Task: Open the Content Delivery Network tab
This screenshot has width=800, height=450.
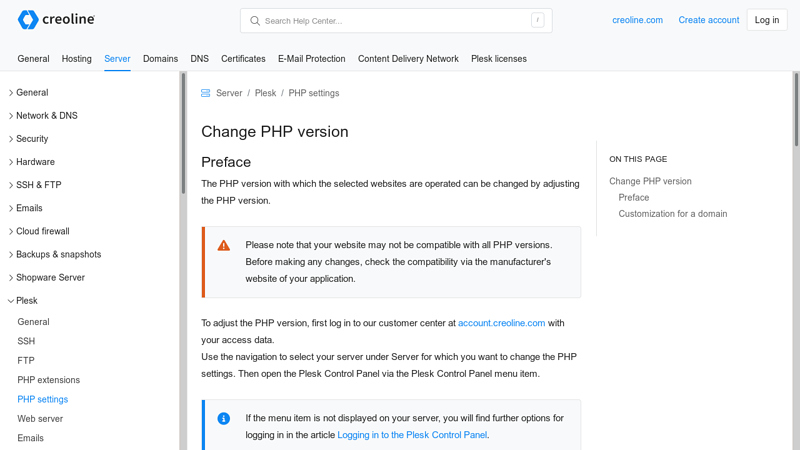Action: click(408, 59)
